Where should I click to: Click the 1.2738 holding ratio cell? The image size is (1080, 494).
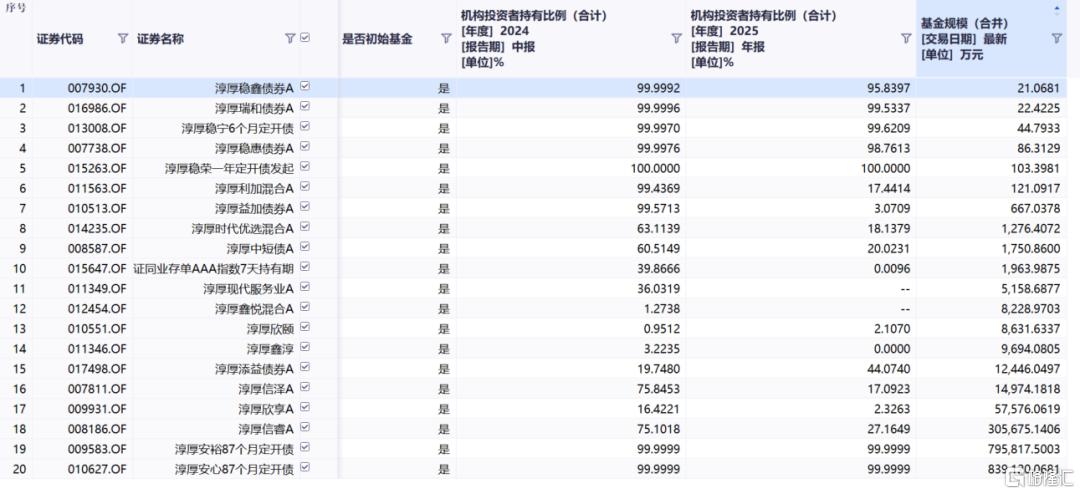pos(661,309)
